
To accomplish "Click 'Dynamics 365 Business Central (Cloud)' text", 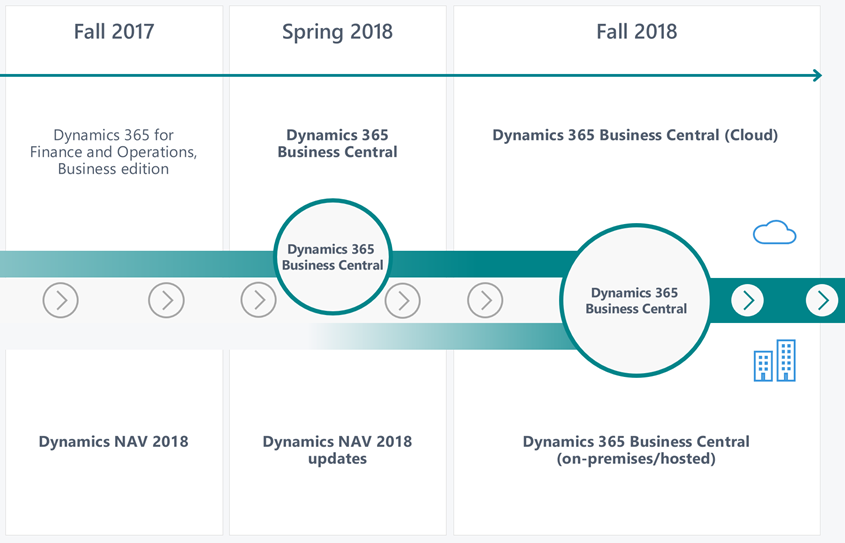I will [x=635, y=135].
